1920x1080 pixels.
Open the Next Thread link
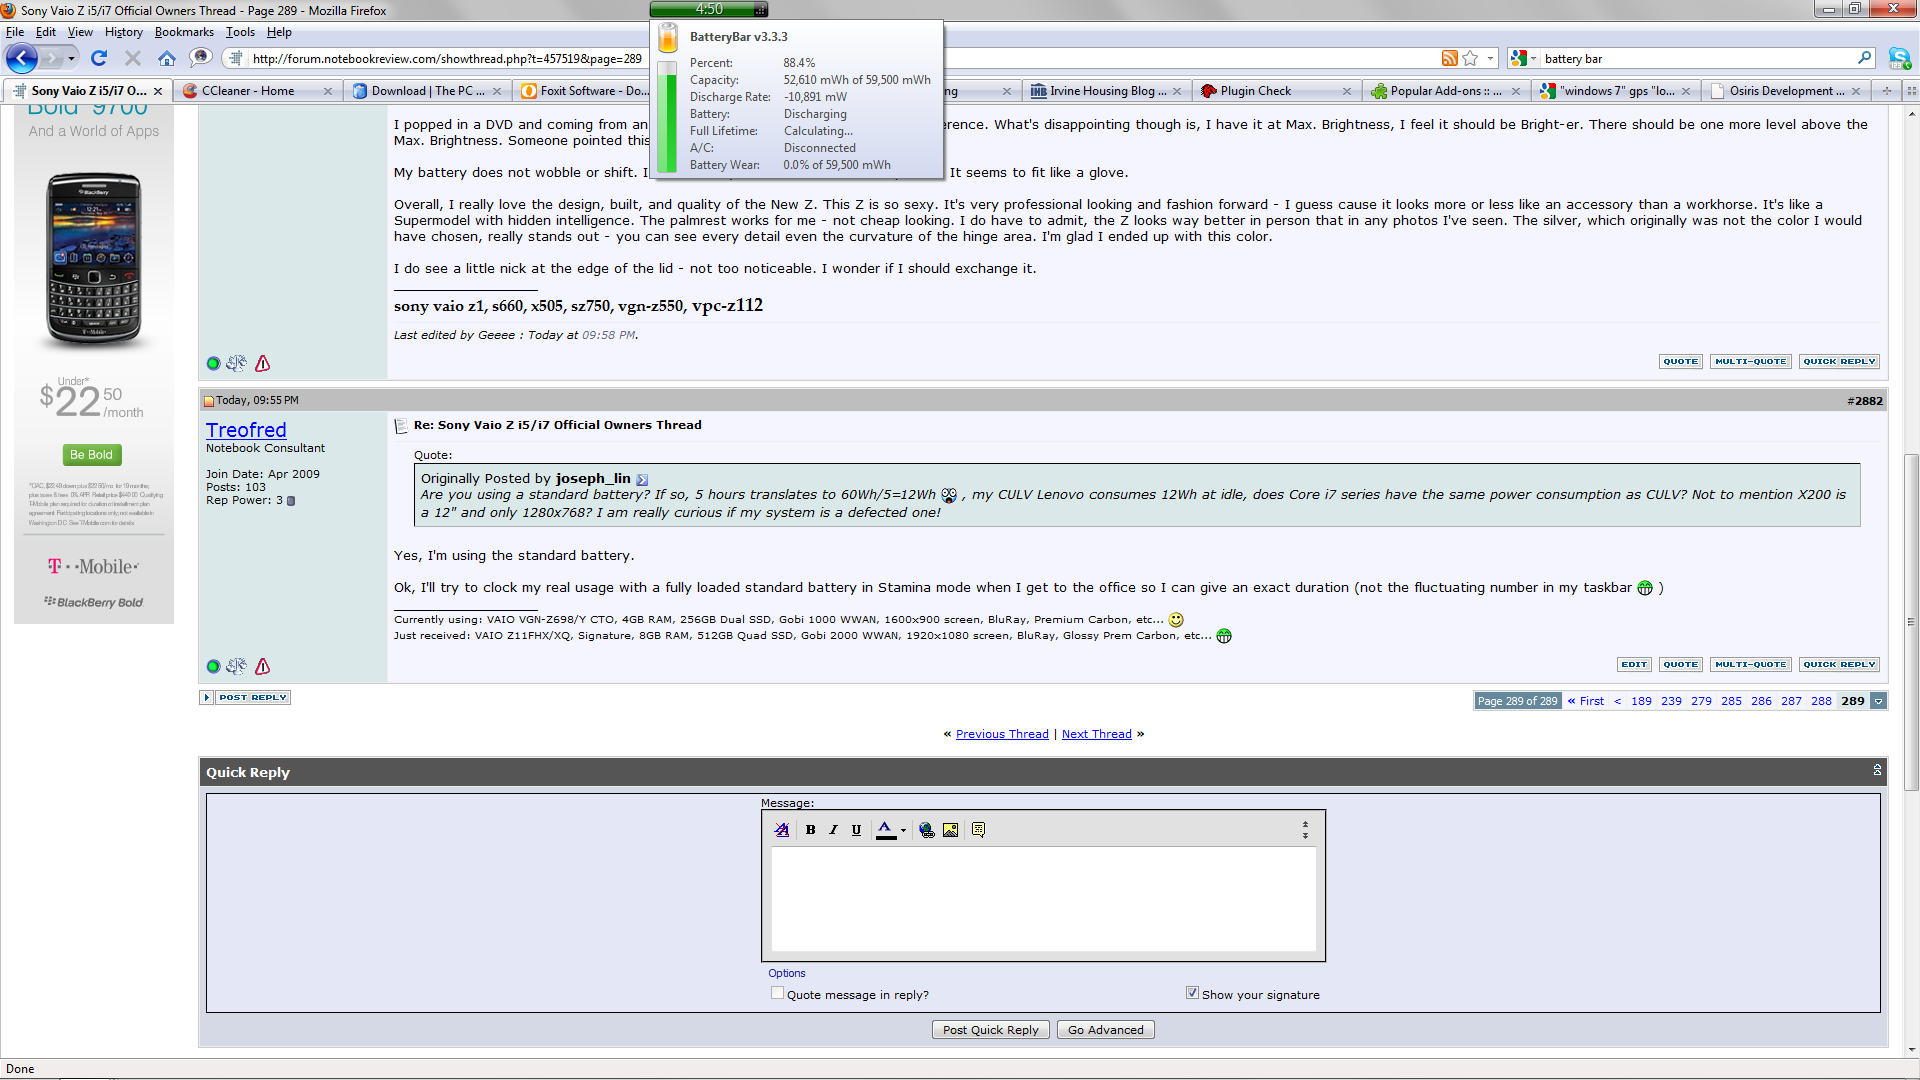(1096, 734)
